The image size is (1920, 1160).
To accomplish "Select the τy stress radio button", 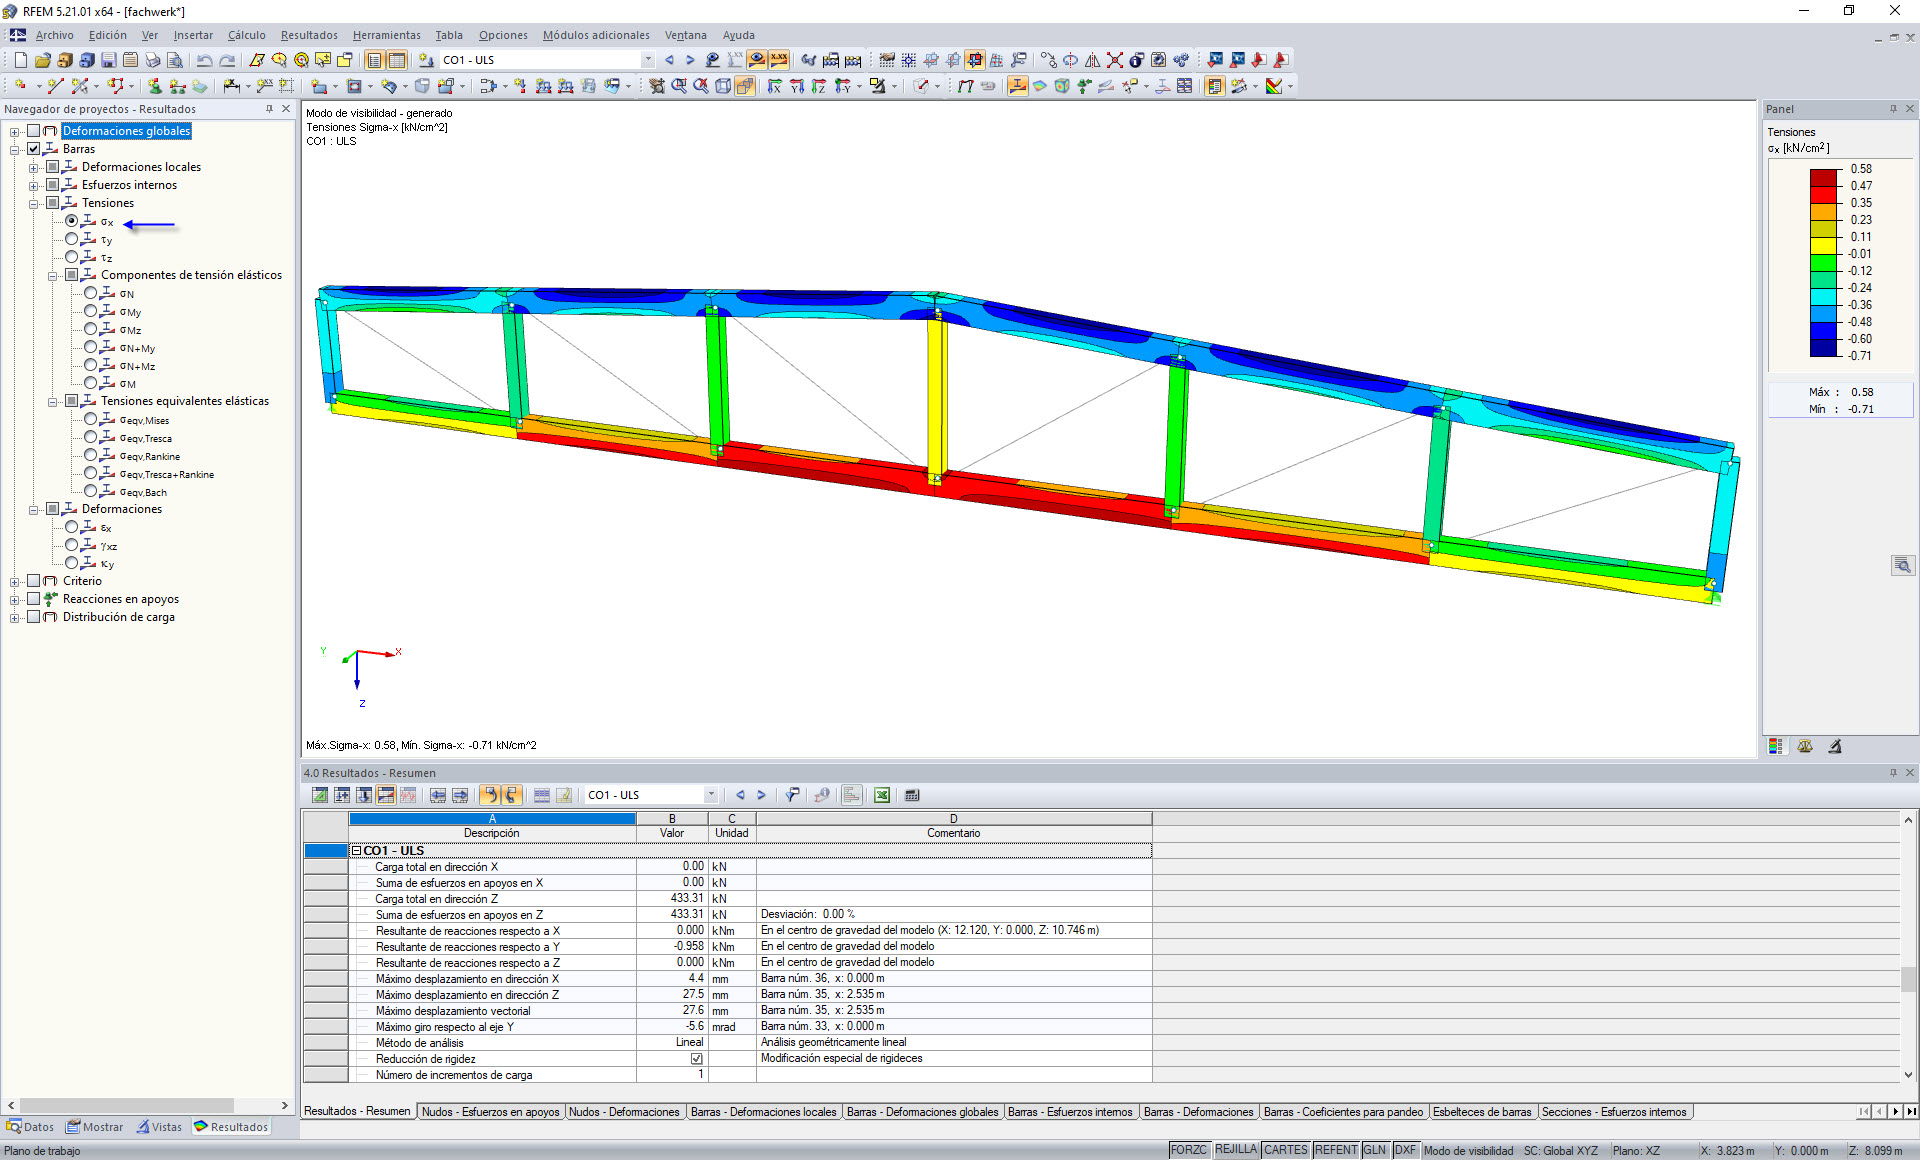I will pos(72,239).
